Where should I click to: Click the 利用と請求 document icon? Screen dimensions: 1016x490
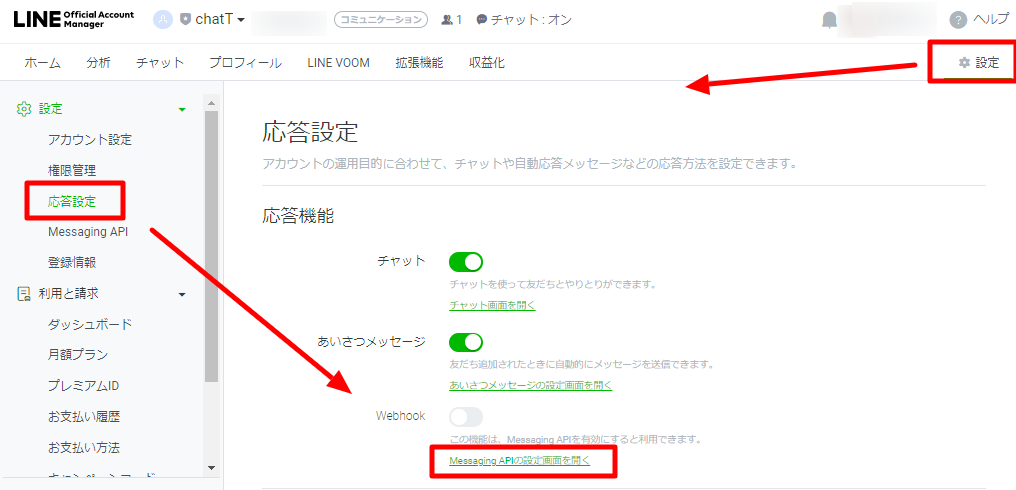click(x=24, y=294)
